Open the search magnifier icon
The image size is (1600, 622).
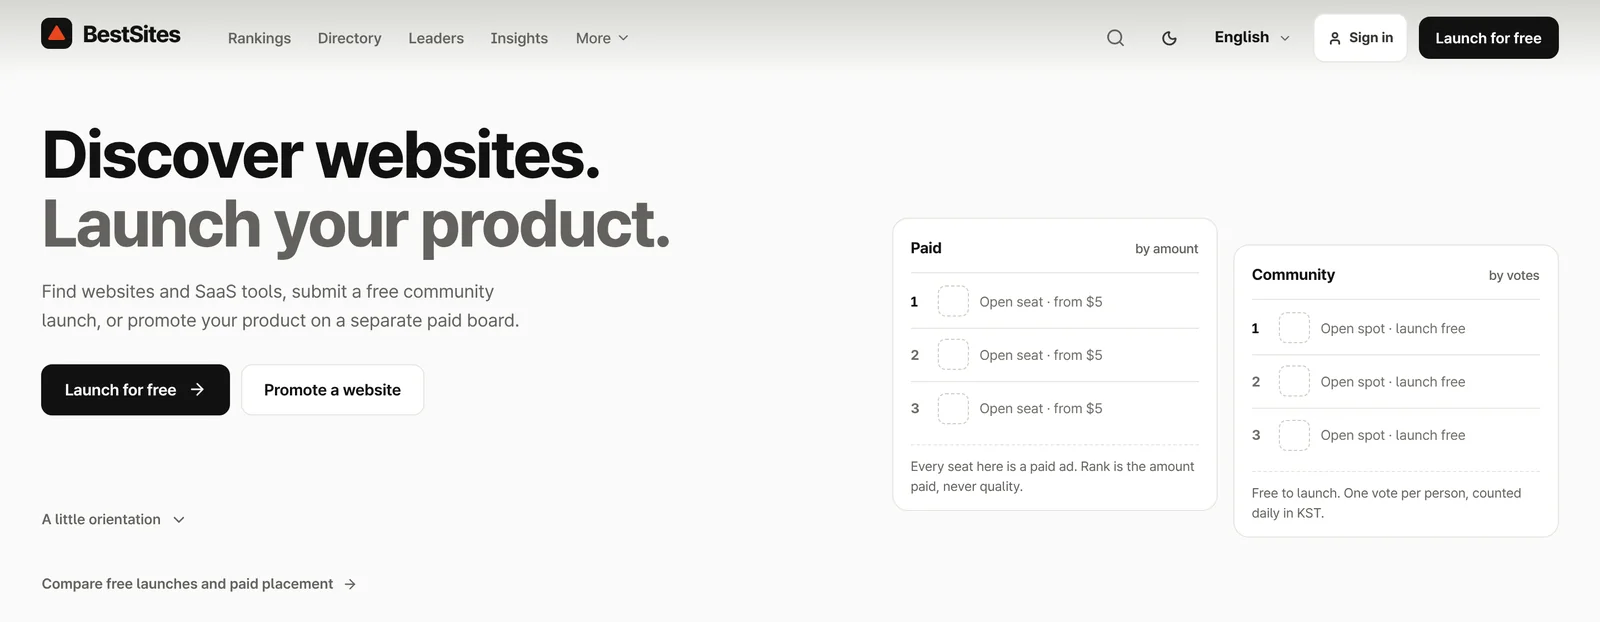click(x=1115, y=38)
